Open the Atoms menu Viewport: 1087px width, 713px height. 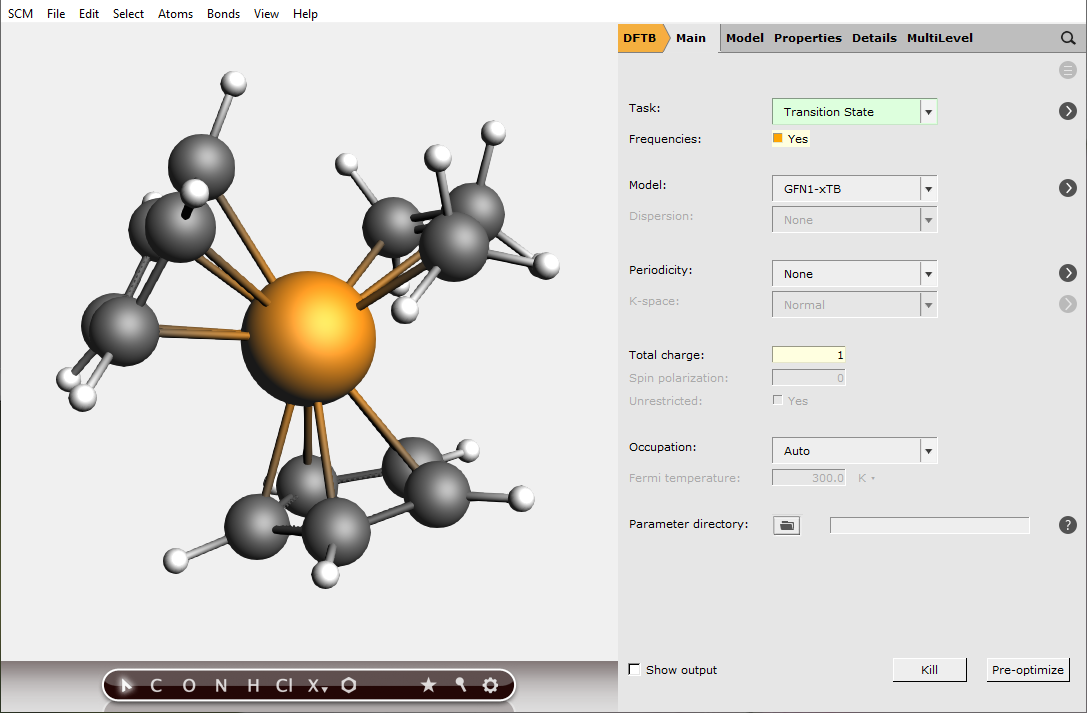click(175, 13)
